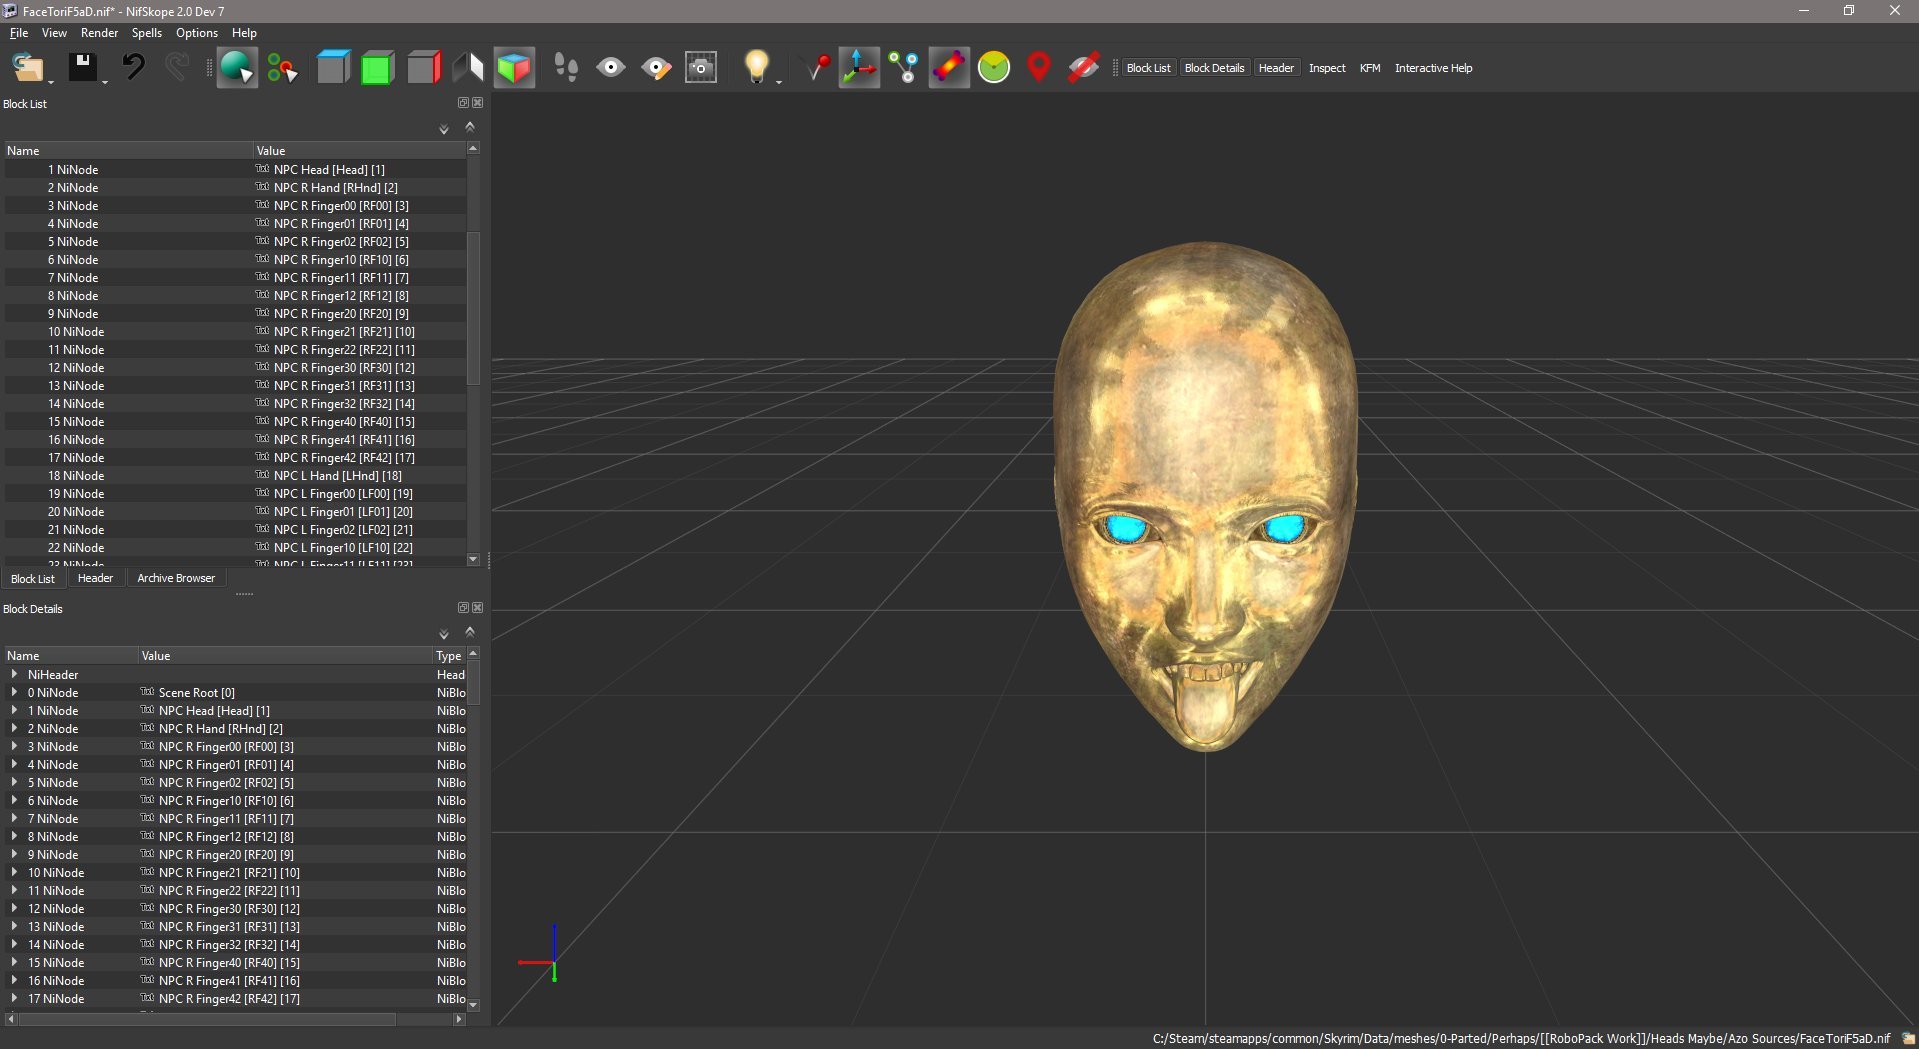Float the Block List panel
This screenshot has height=1049, width=1919.
coord(463,103)
